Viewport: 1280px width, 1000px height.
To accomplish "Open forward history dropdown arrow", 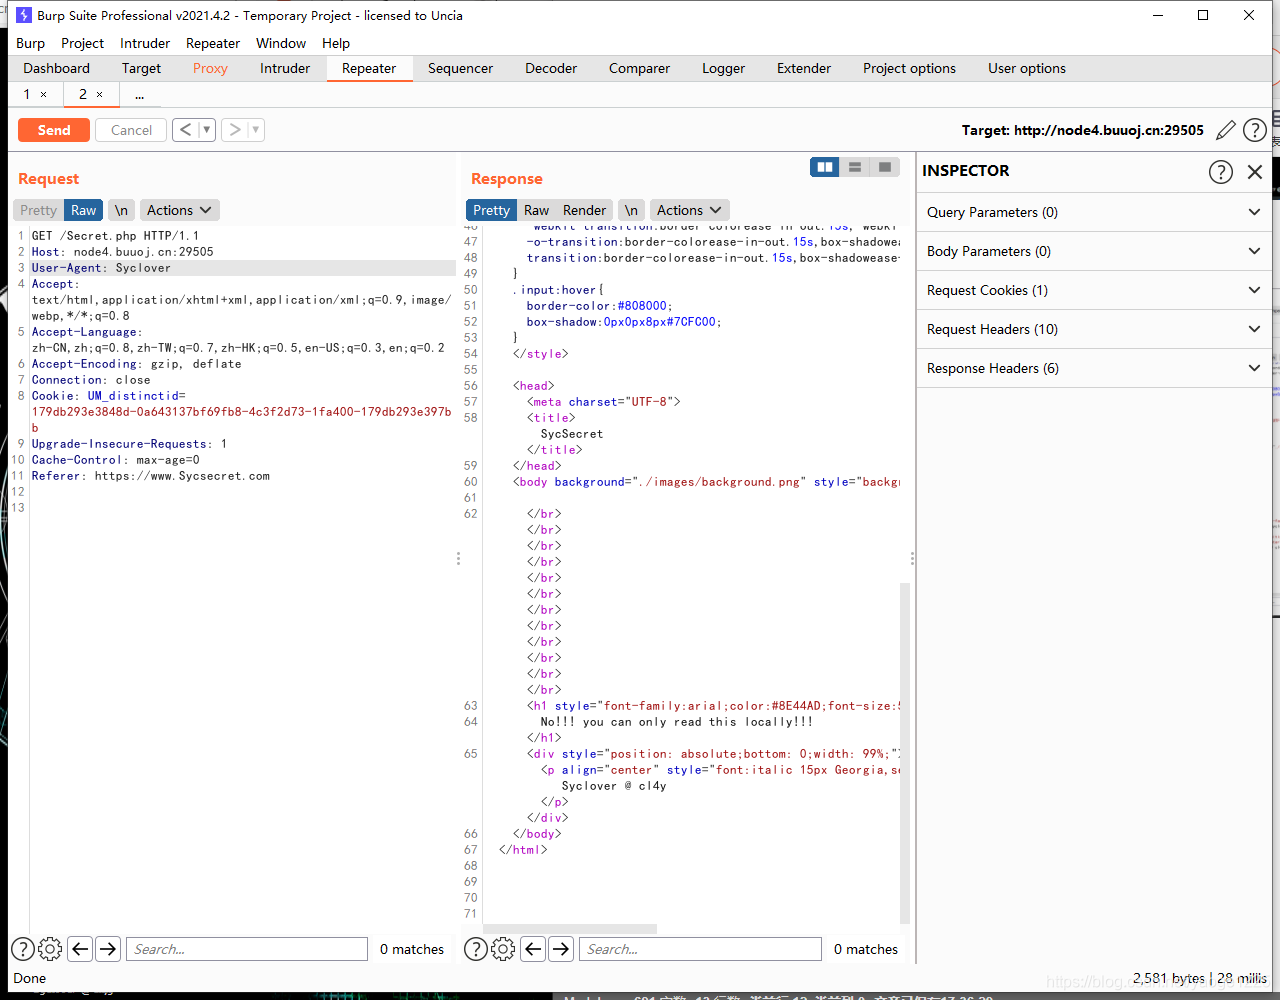I will click(x=256, y=129).
